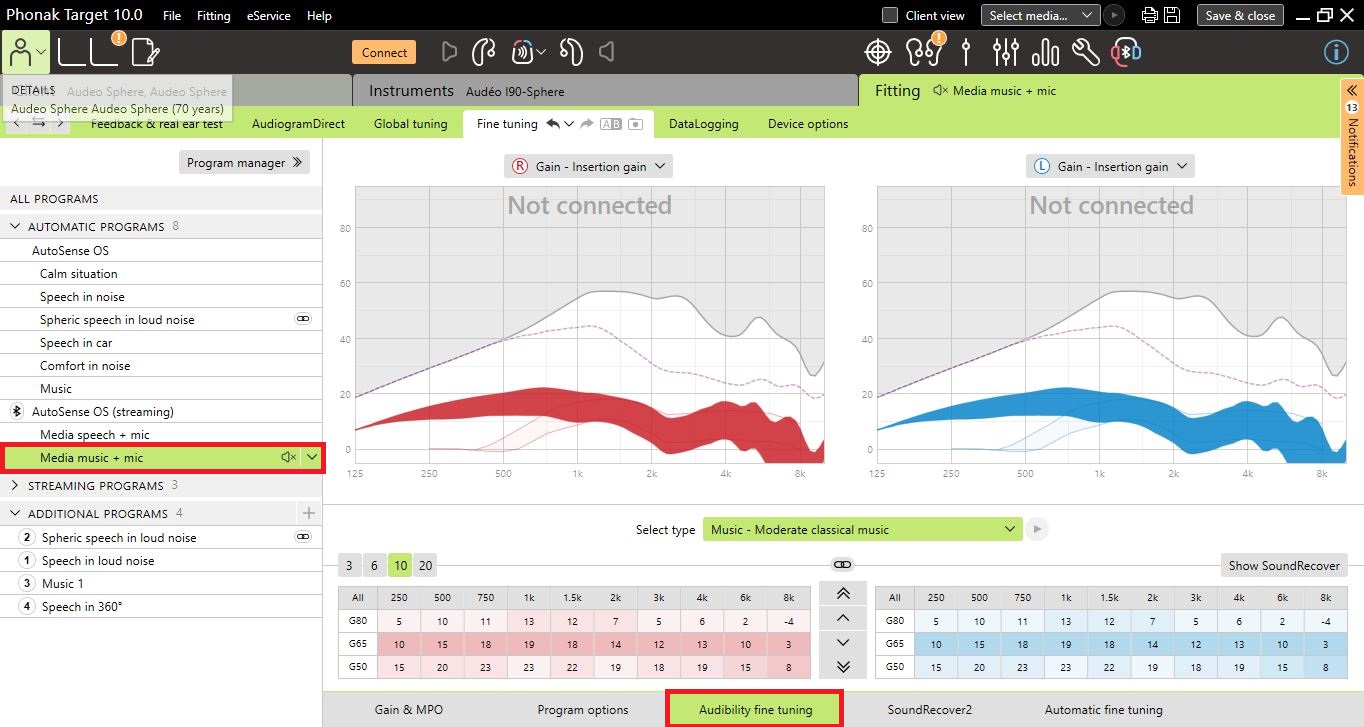Open the device options wrench icon
1364x727 pixels.
1086,52
